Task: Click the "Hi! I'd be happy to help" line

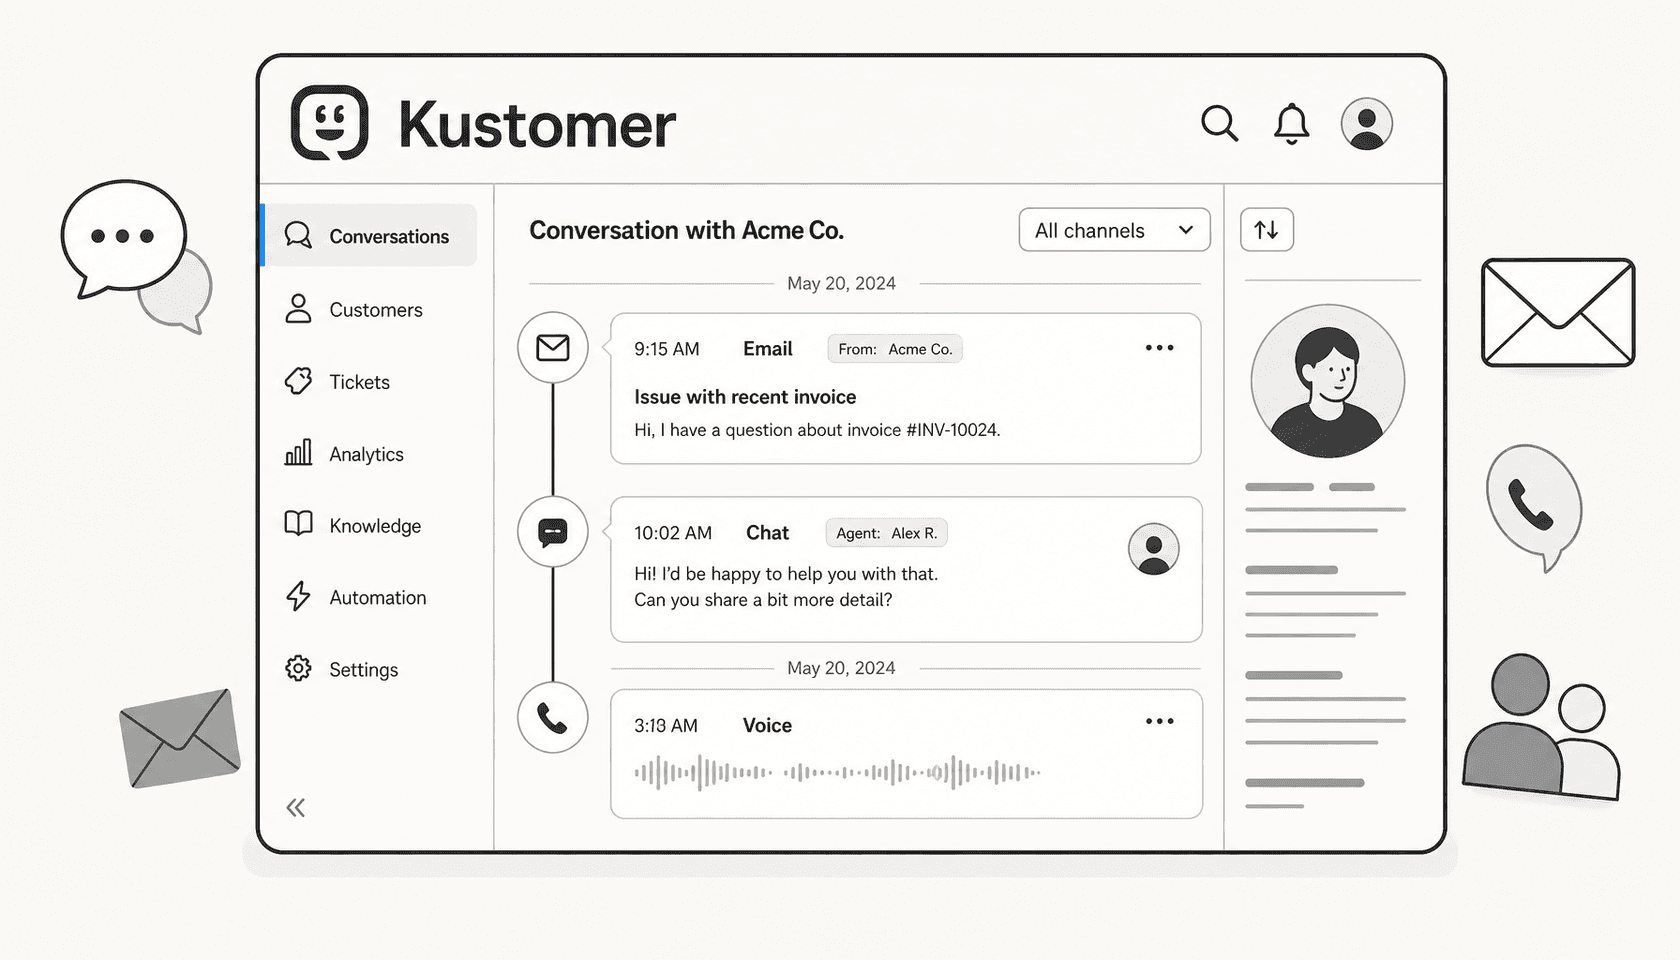Action: 786,574
